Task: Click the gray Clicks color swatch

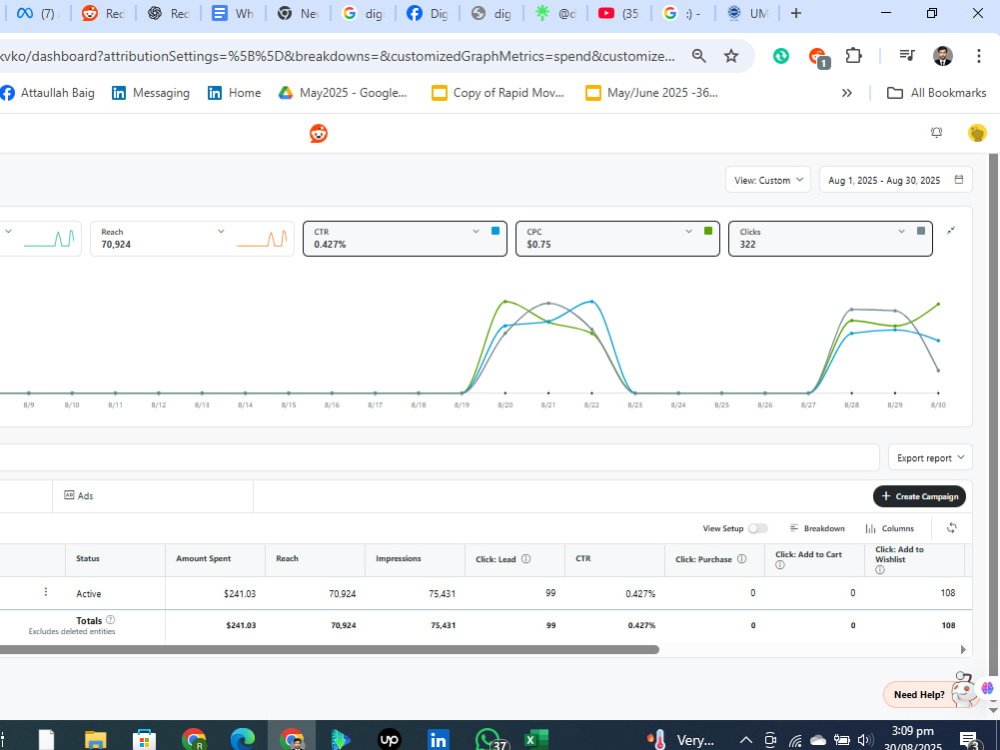Action: (x=921, y=231)
